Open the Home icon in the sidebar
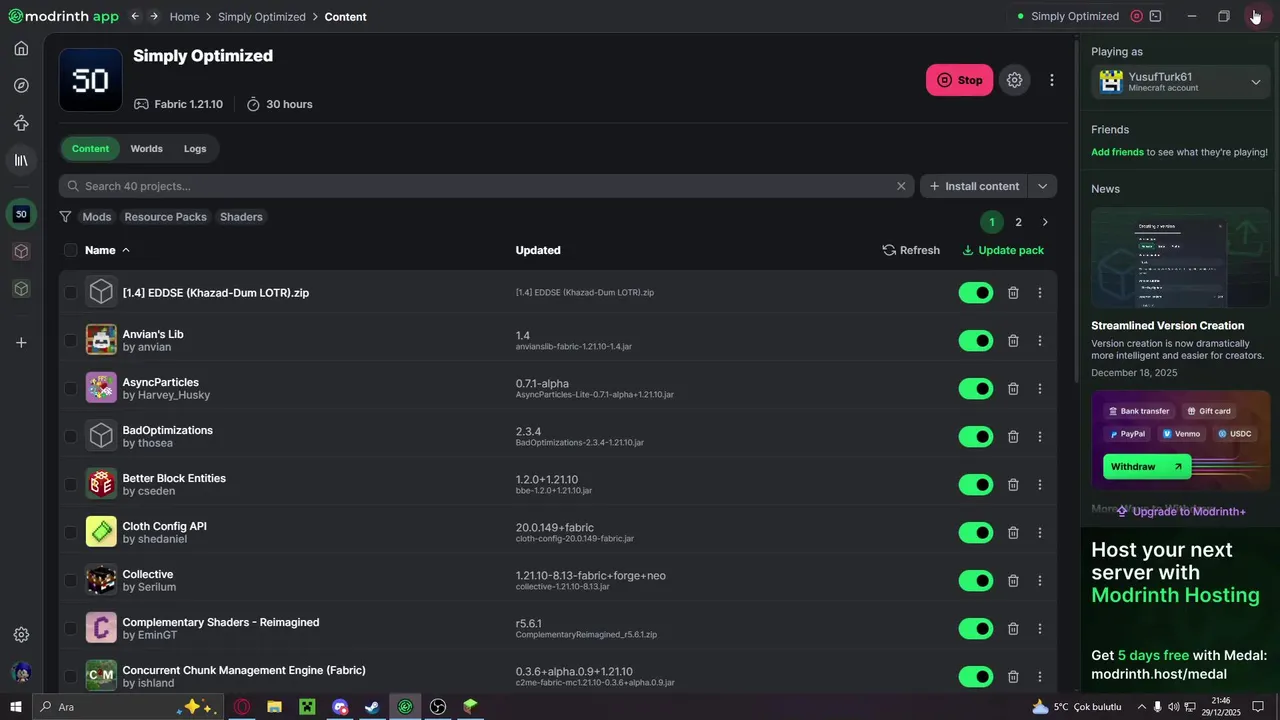 [21, 48]
